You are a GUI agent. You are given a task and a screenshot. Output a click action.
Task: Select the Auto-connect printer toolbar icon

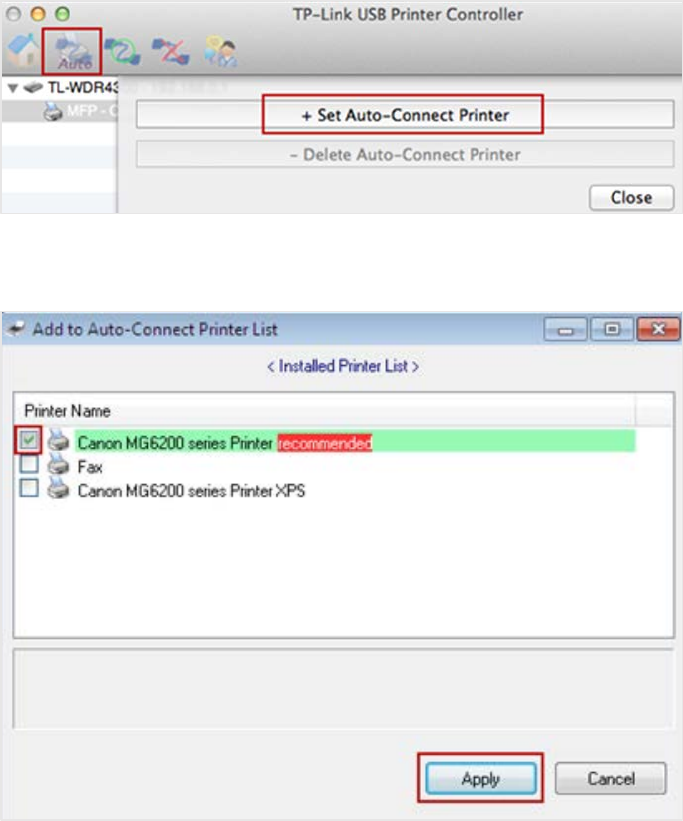click(x=73, y=52)
